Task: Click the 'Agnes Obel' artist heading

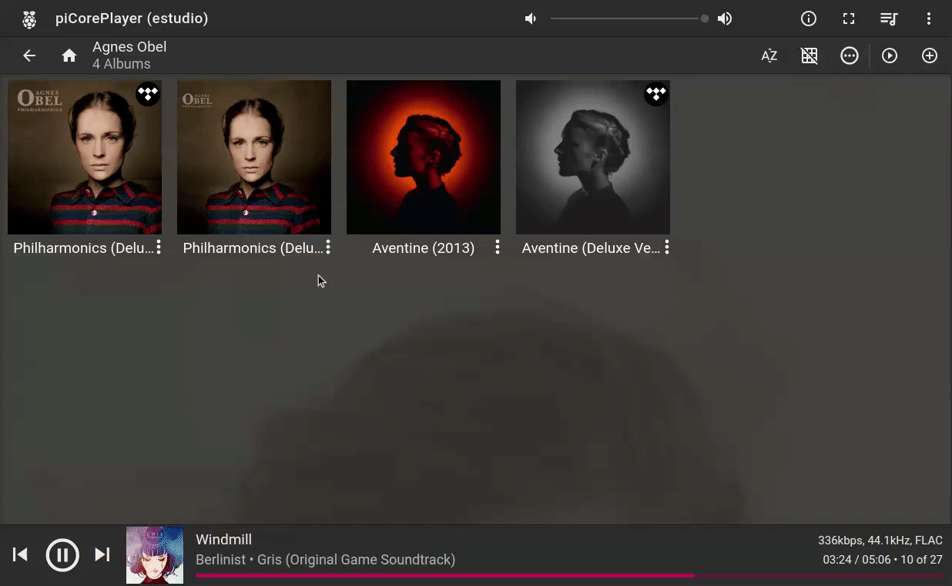Action: click(x=129, y=47)
